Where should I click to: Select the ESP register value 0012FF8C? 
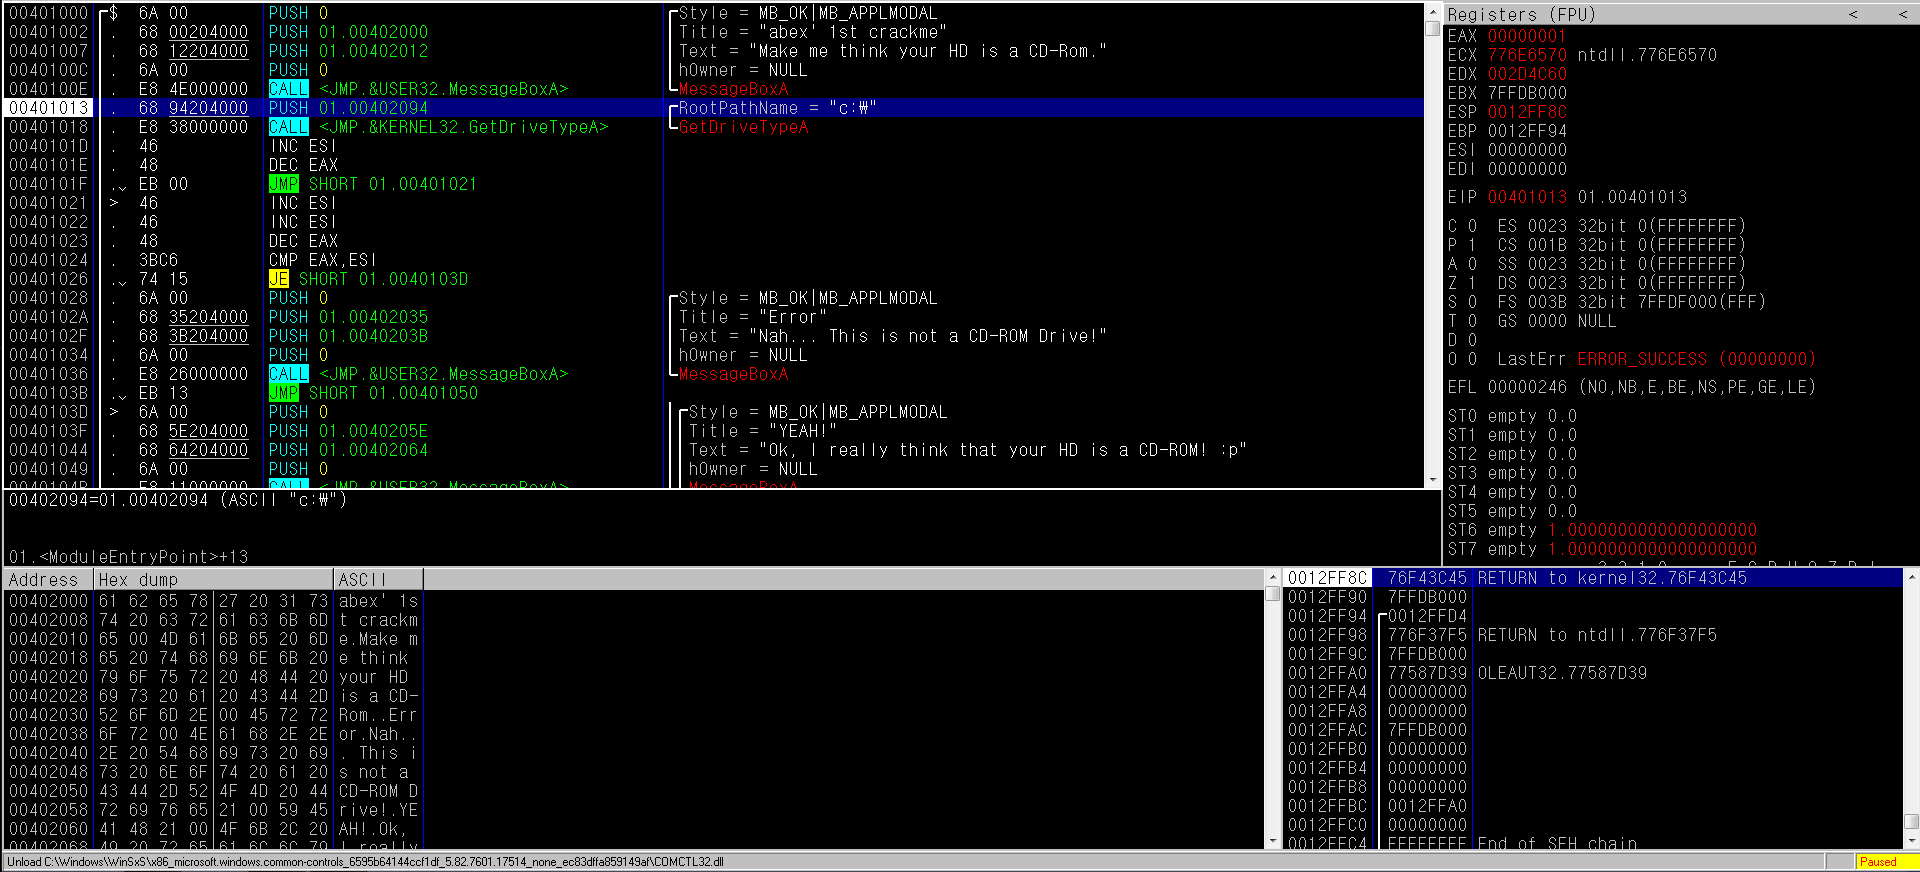tap(1527, 112)
